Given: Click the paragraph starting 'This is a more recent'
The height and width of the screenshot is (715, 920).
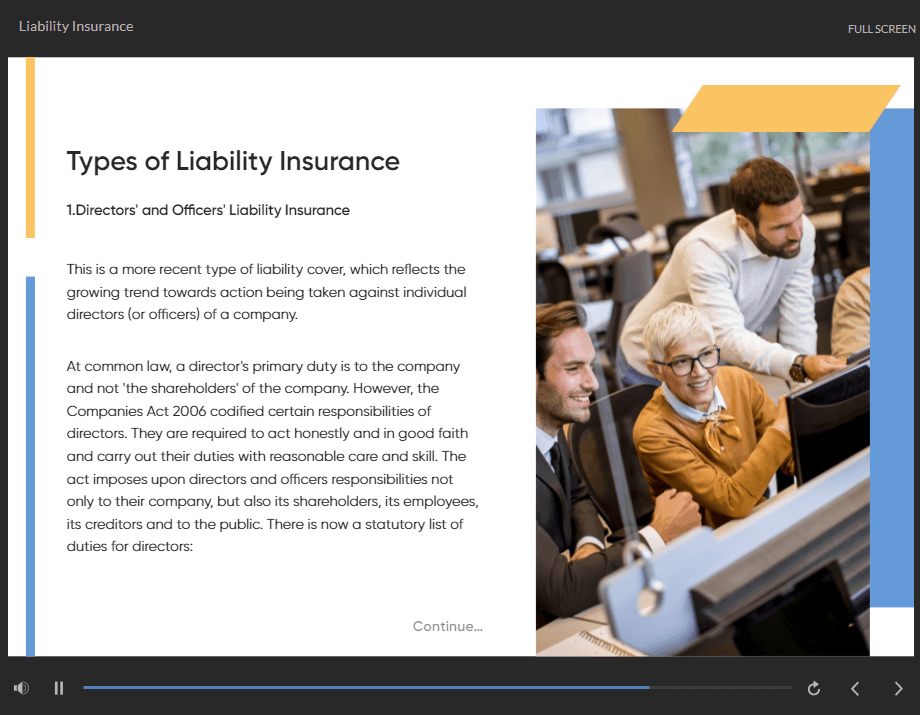Looking at the screenshot, I should click(x=266, y=292).
